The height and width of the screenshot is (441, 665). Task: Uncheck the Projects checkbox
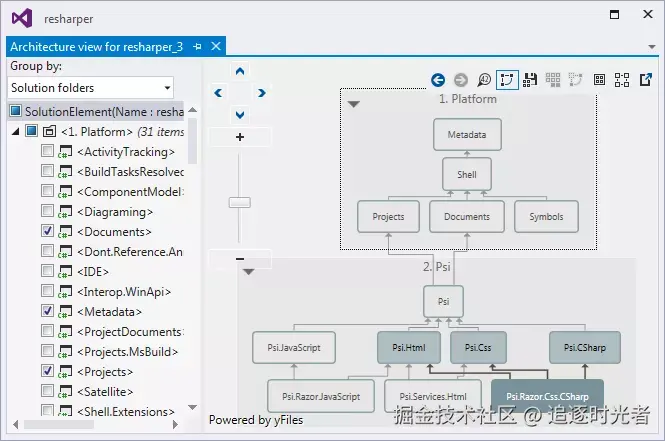pos(48,371)
